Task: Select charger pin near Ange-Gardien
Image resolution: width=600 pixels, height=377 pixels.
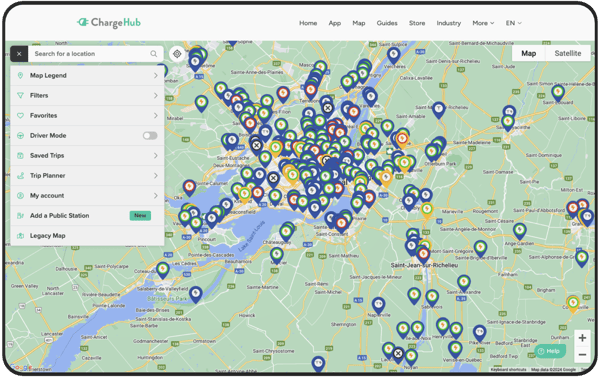Action: pos(520,232)
